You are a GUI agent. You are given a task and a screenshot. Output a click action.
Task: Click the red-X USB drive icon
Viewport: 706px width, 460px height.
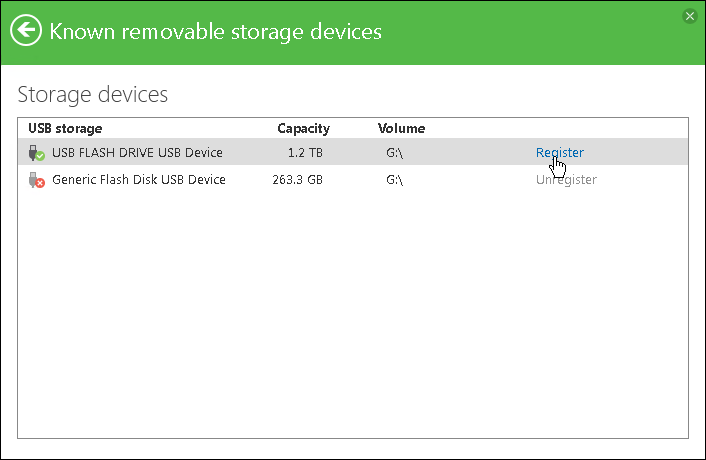point(37,180)
